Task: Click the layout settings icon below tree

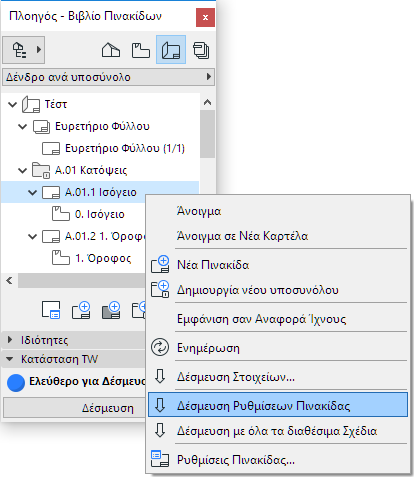Action: point(51,310)
